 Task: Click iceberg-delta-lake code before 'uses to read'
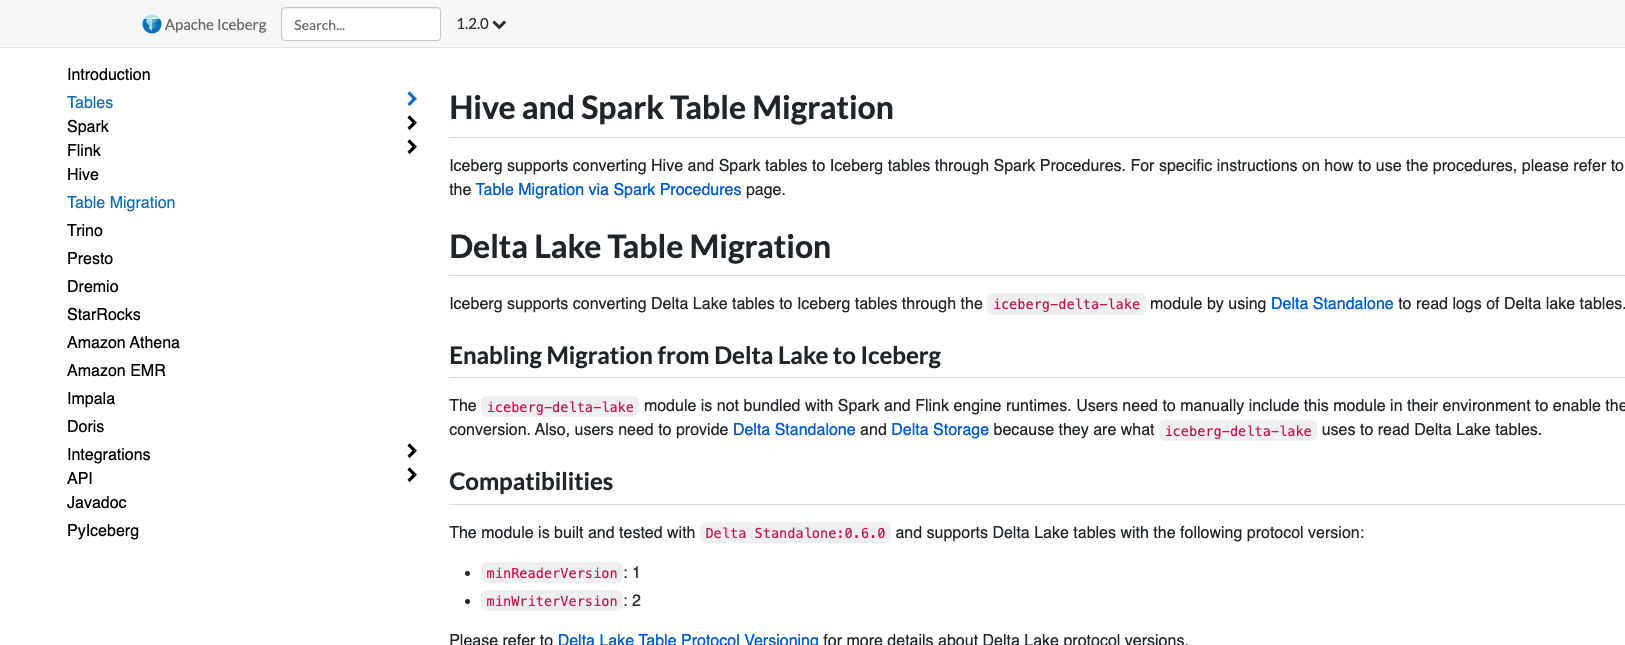click(x=1238, y=431)
